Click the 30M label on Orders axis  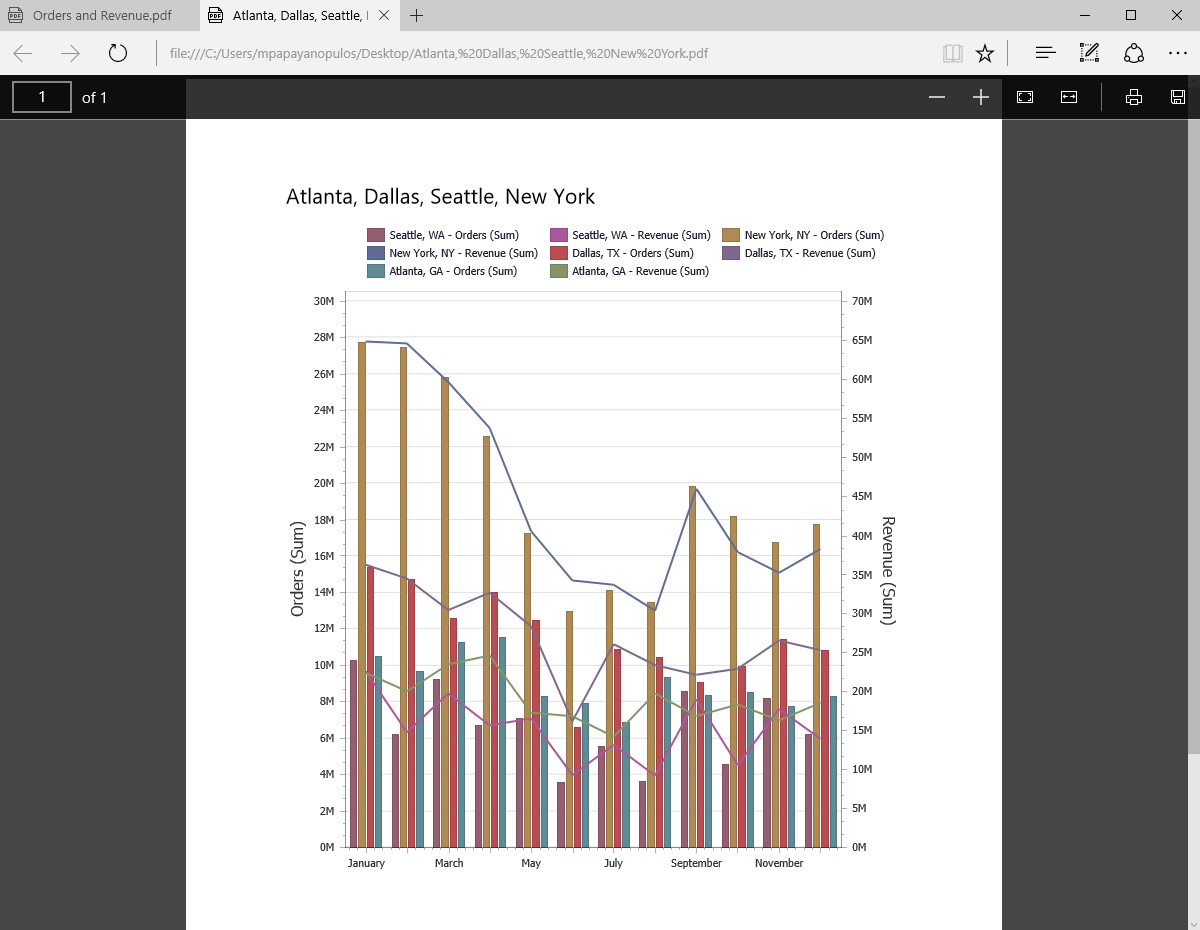(x=324, y=301)
